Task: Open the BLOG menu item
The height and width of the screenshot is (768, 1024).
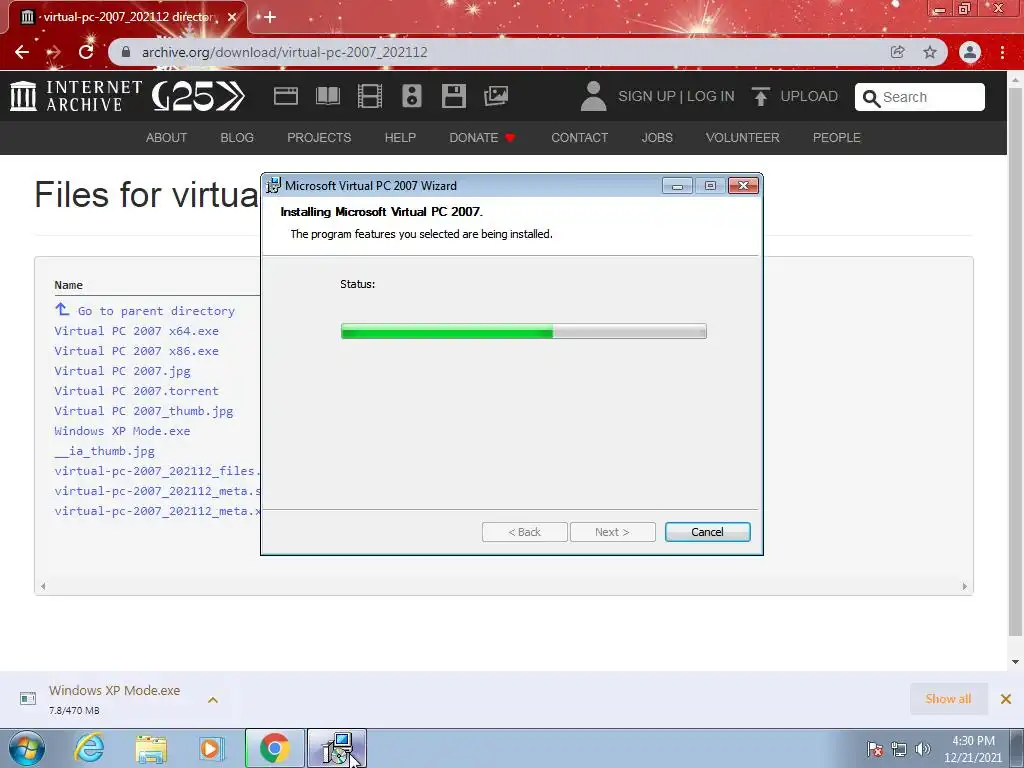Action: coord(237,138)
